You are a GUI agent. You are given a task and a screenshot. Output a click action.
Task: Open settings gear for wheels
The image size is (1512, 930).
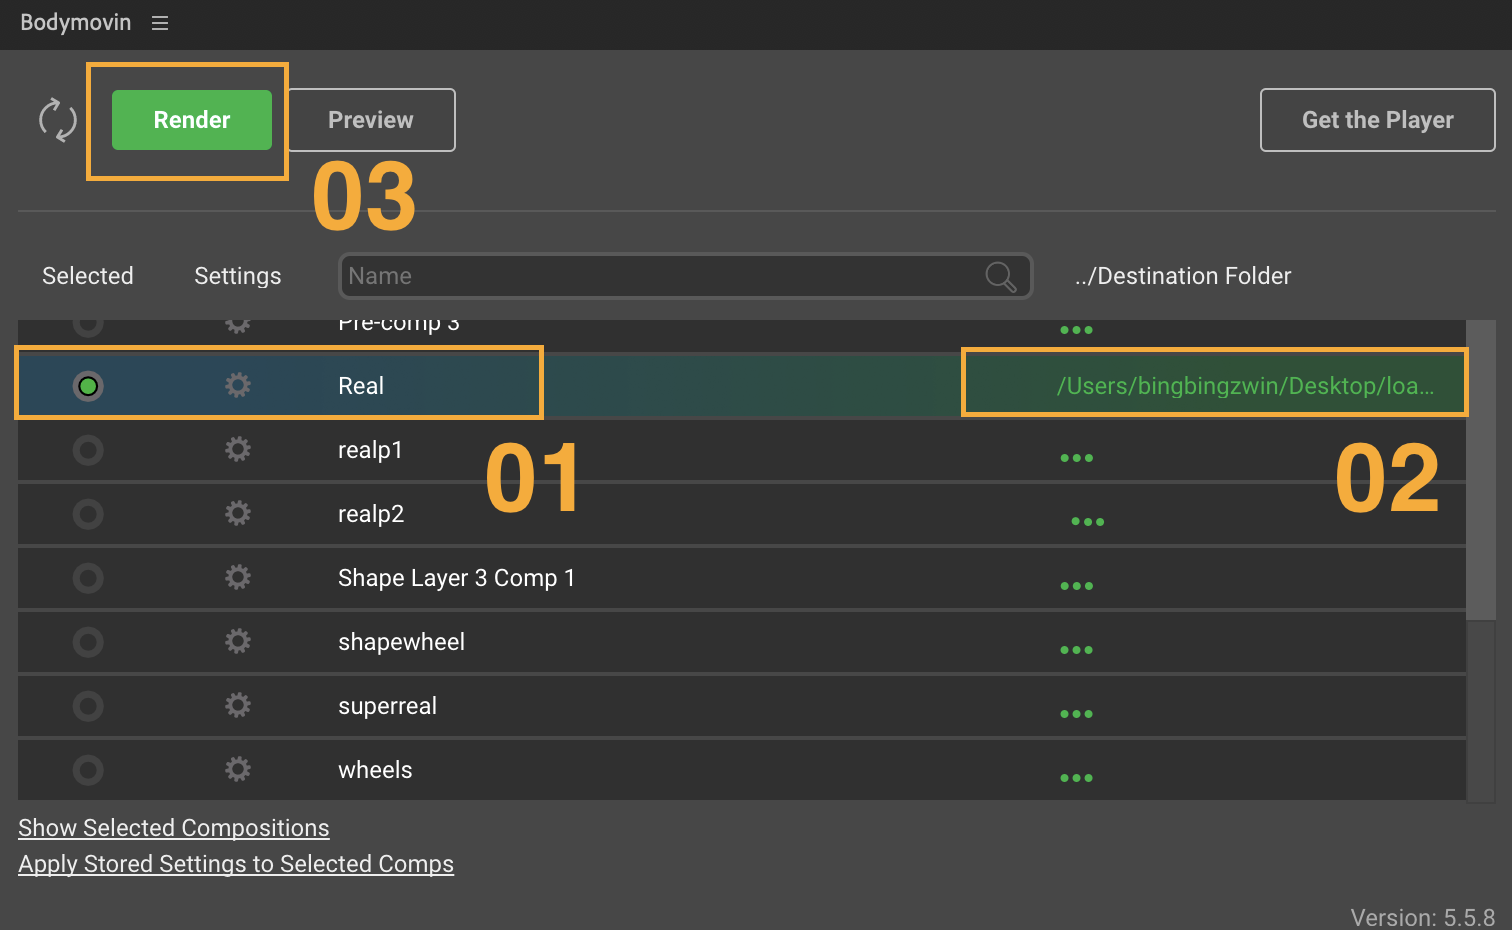(237, 769)
